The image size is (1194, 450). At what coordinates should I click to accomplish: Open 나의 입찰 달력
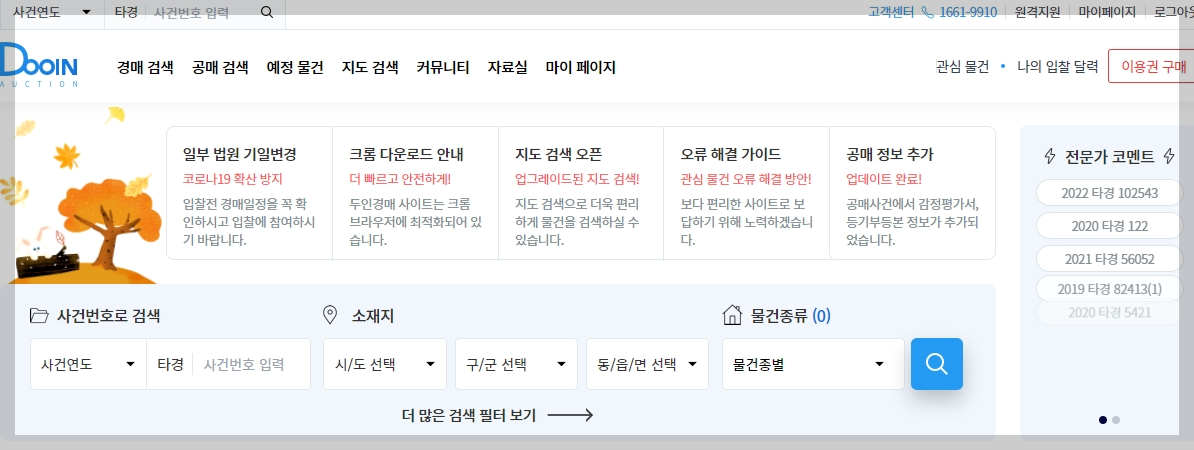point(1058,67)
